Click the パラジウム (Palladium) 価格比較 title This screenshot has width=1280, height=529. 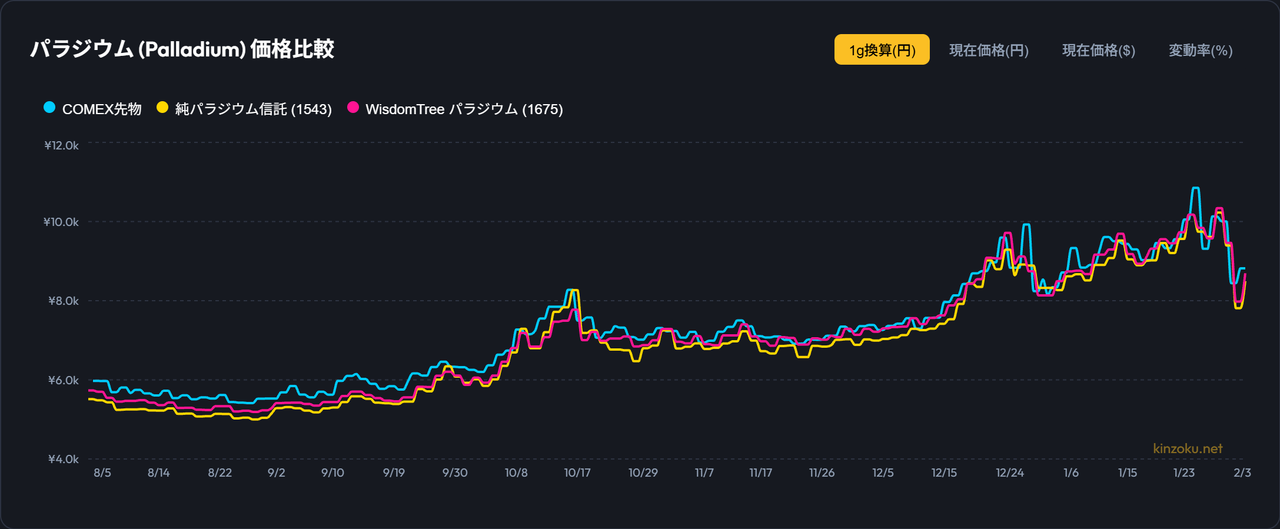(x=182, y=49)
